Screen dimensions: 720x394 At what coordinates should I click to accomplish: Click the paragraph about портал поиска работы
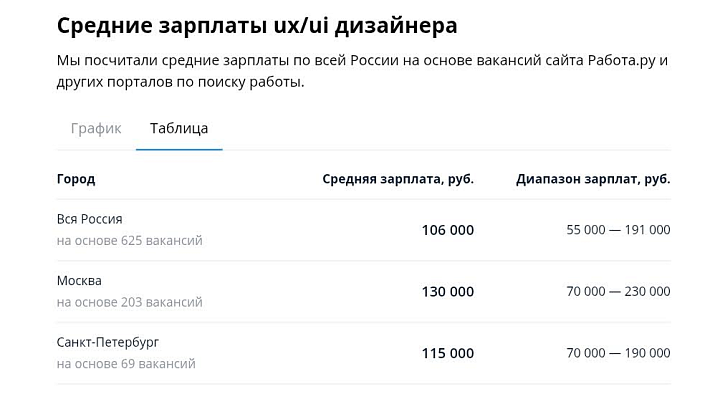click(363, 71)
